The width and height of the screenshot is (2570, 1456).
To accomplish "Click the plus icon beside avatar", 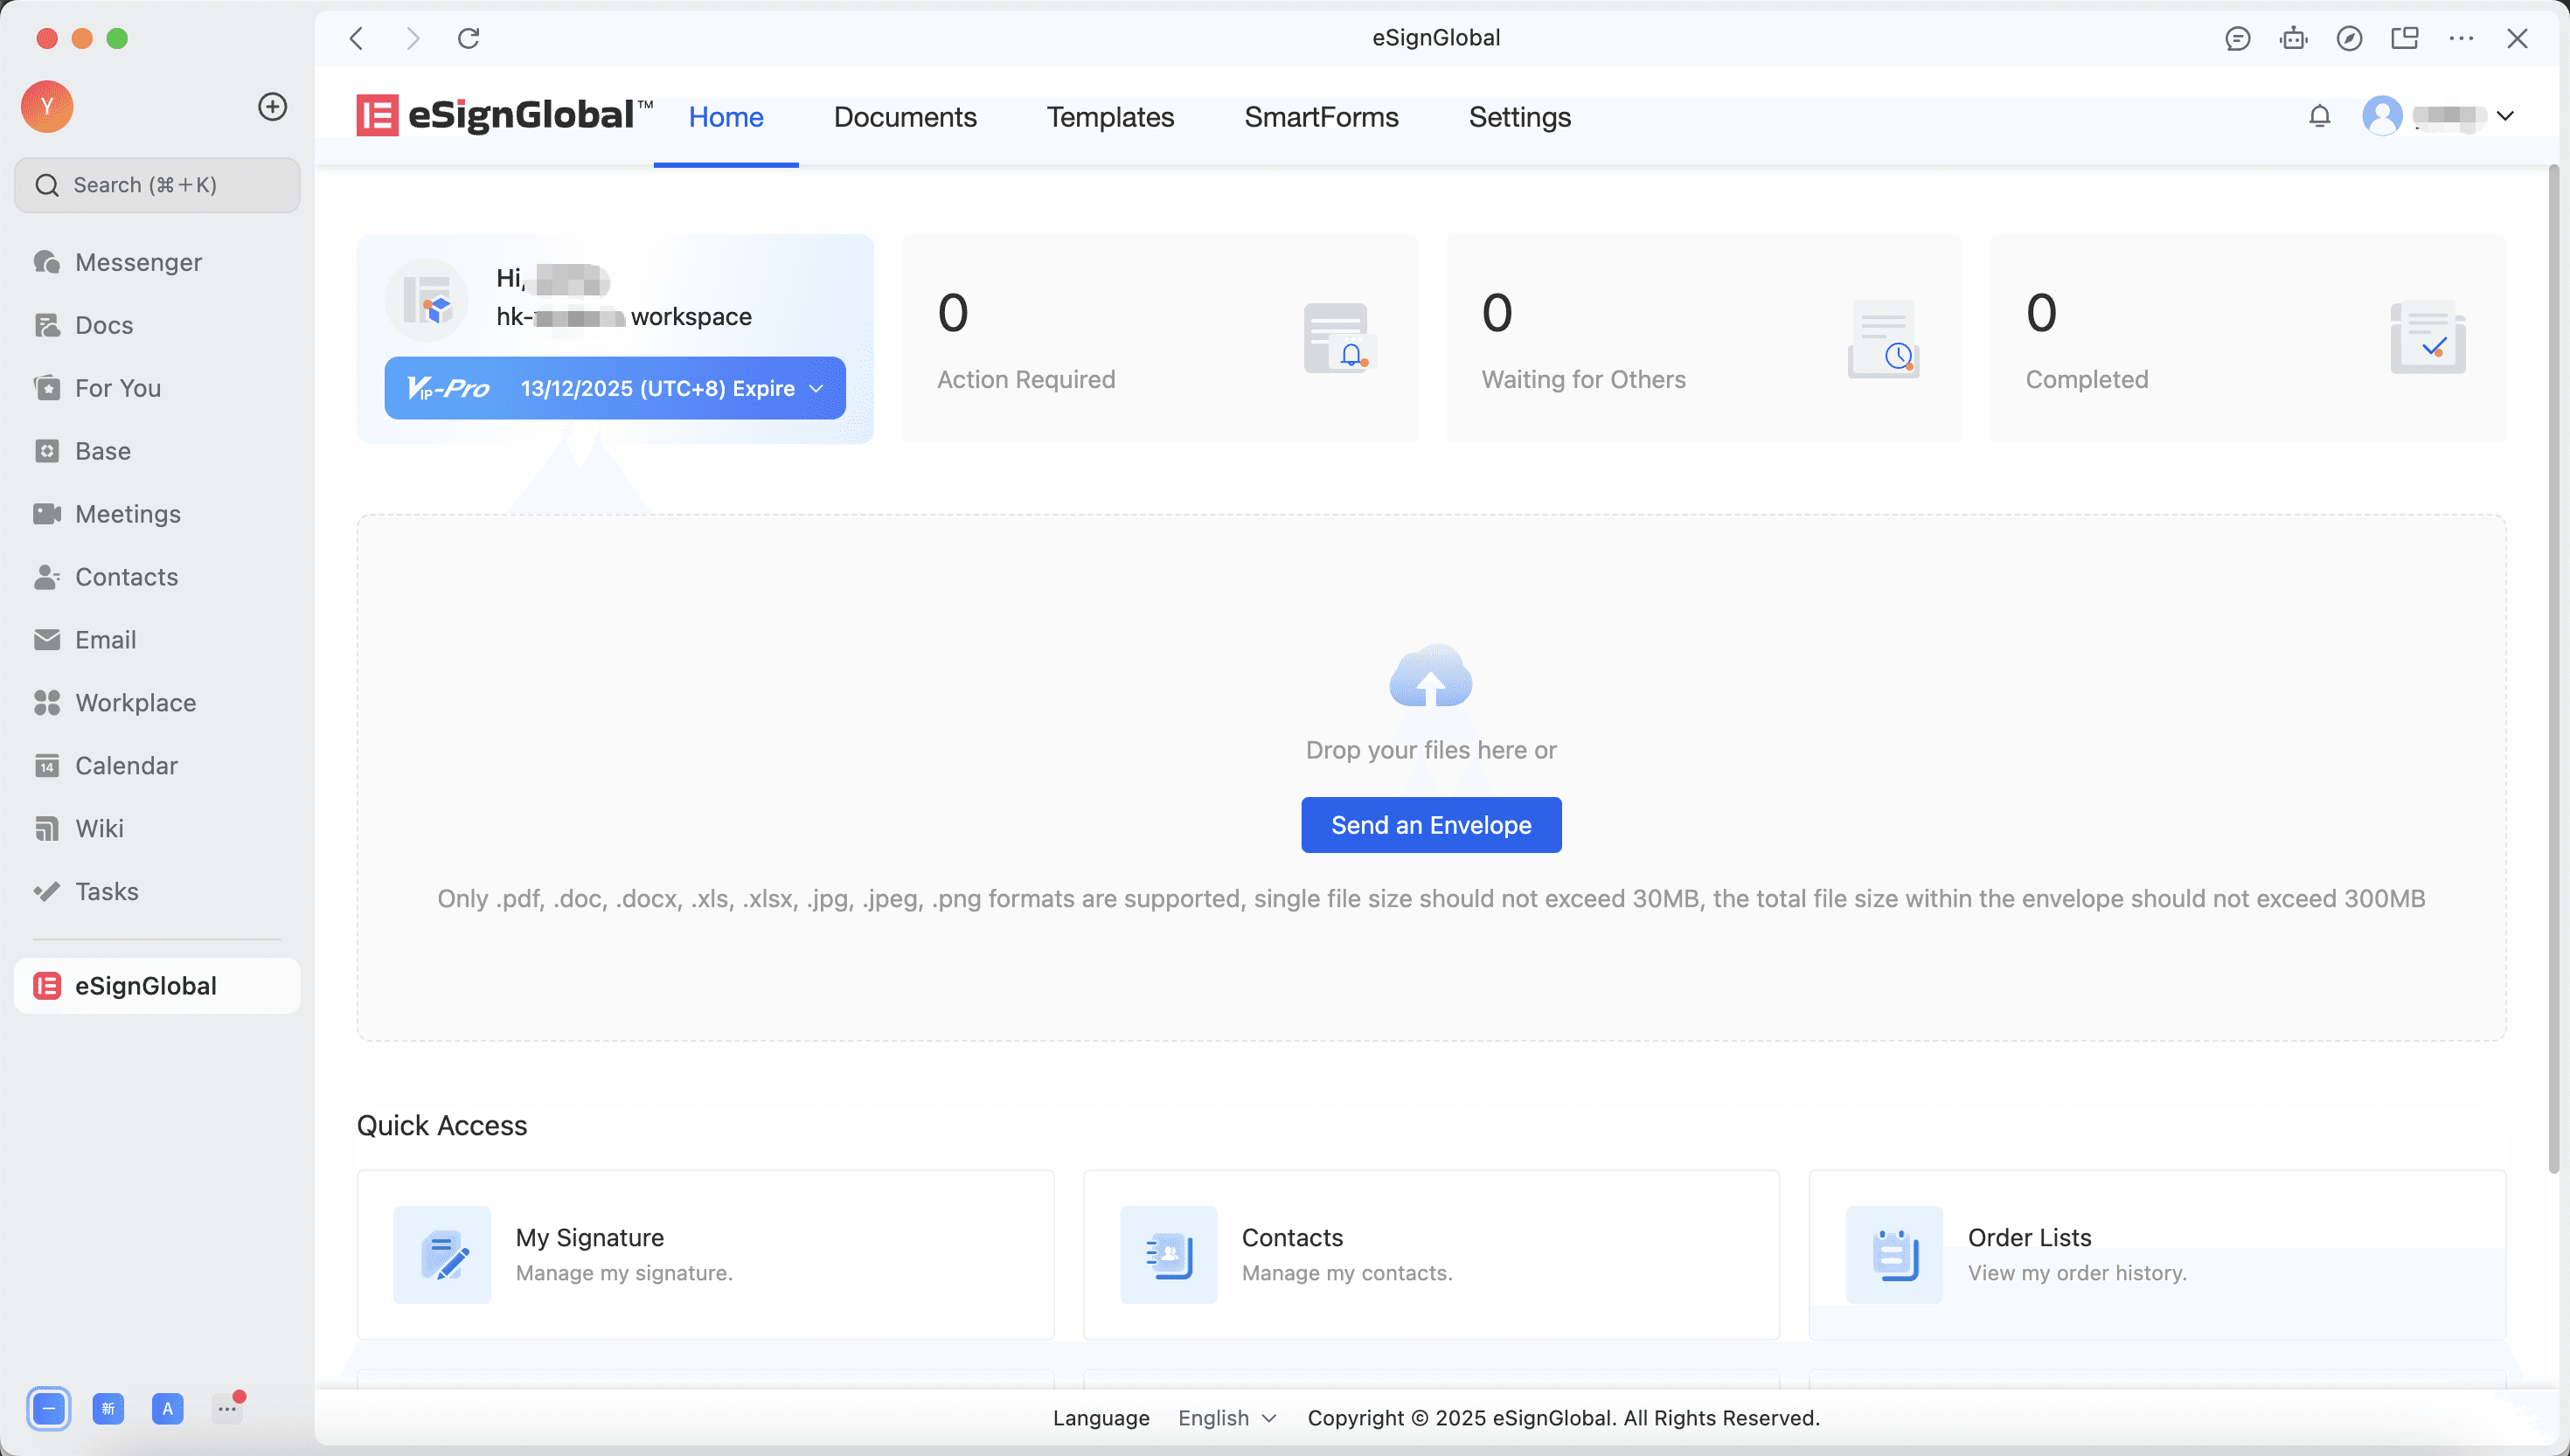I will 272,106.
